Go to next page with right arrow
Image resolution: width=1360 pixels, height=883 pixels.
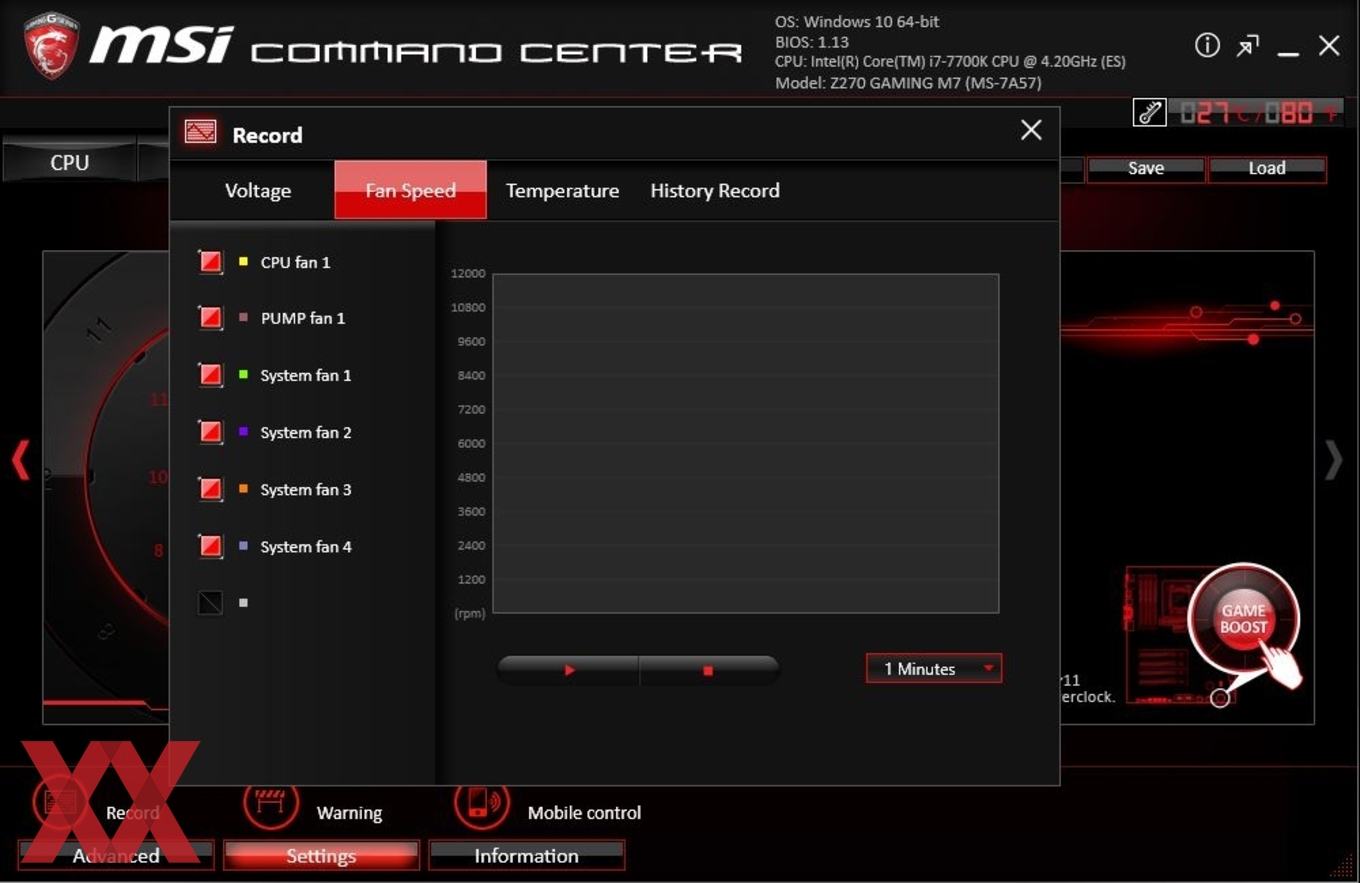point(1333,460)
